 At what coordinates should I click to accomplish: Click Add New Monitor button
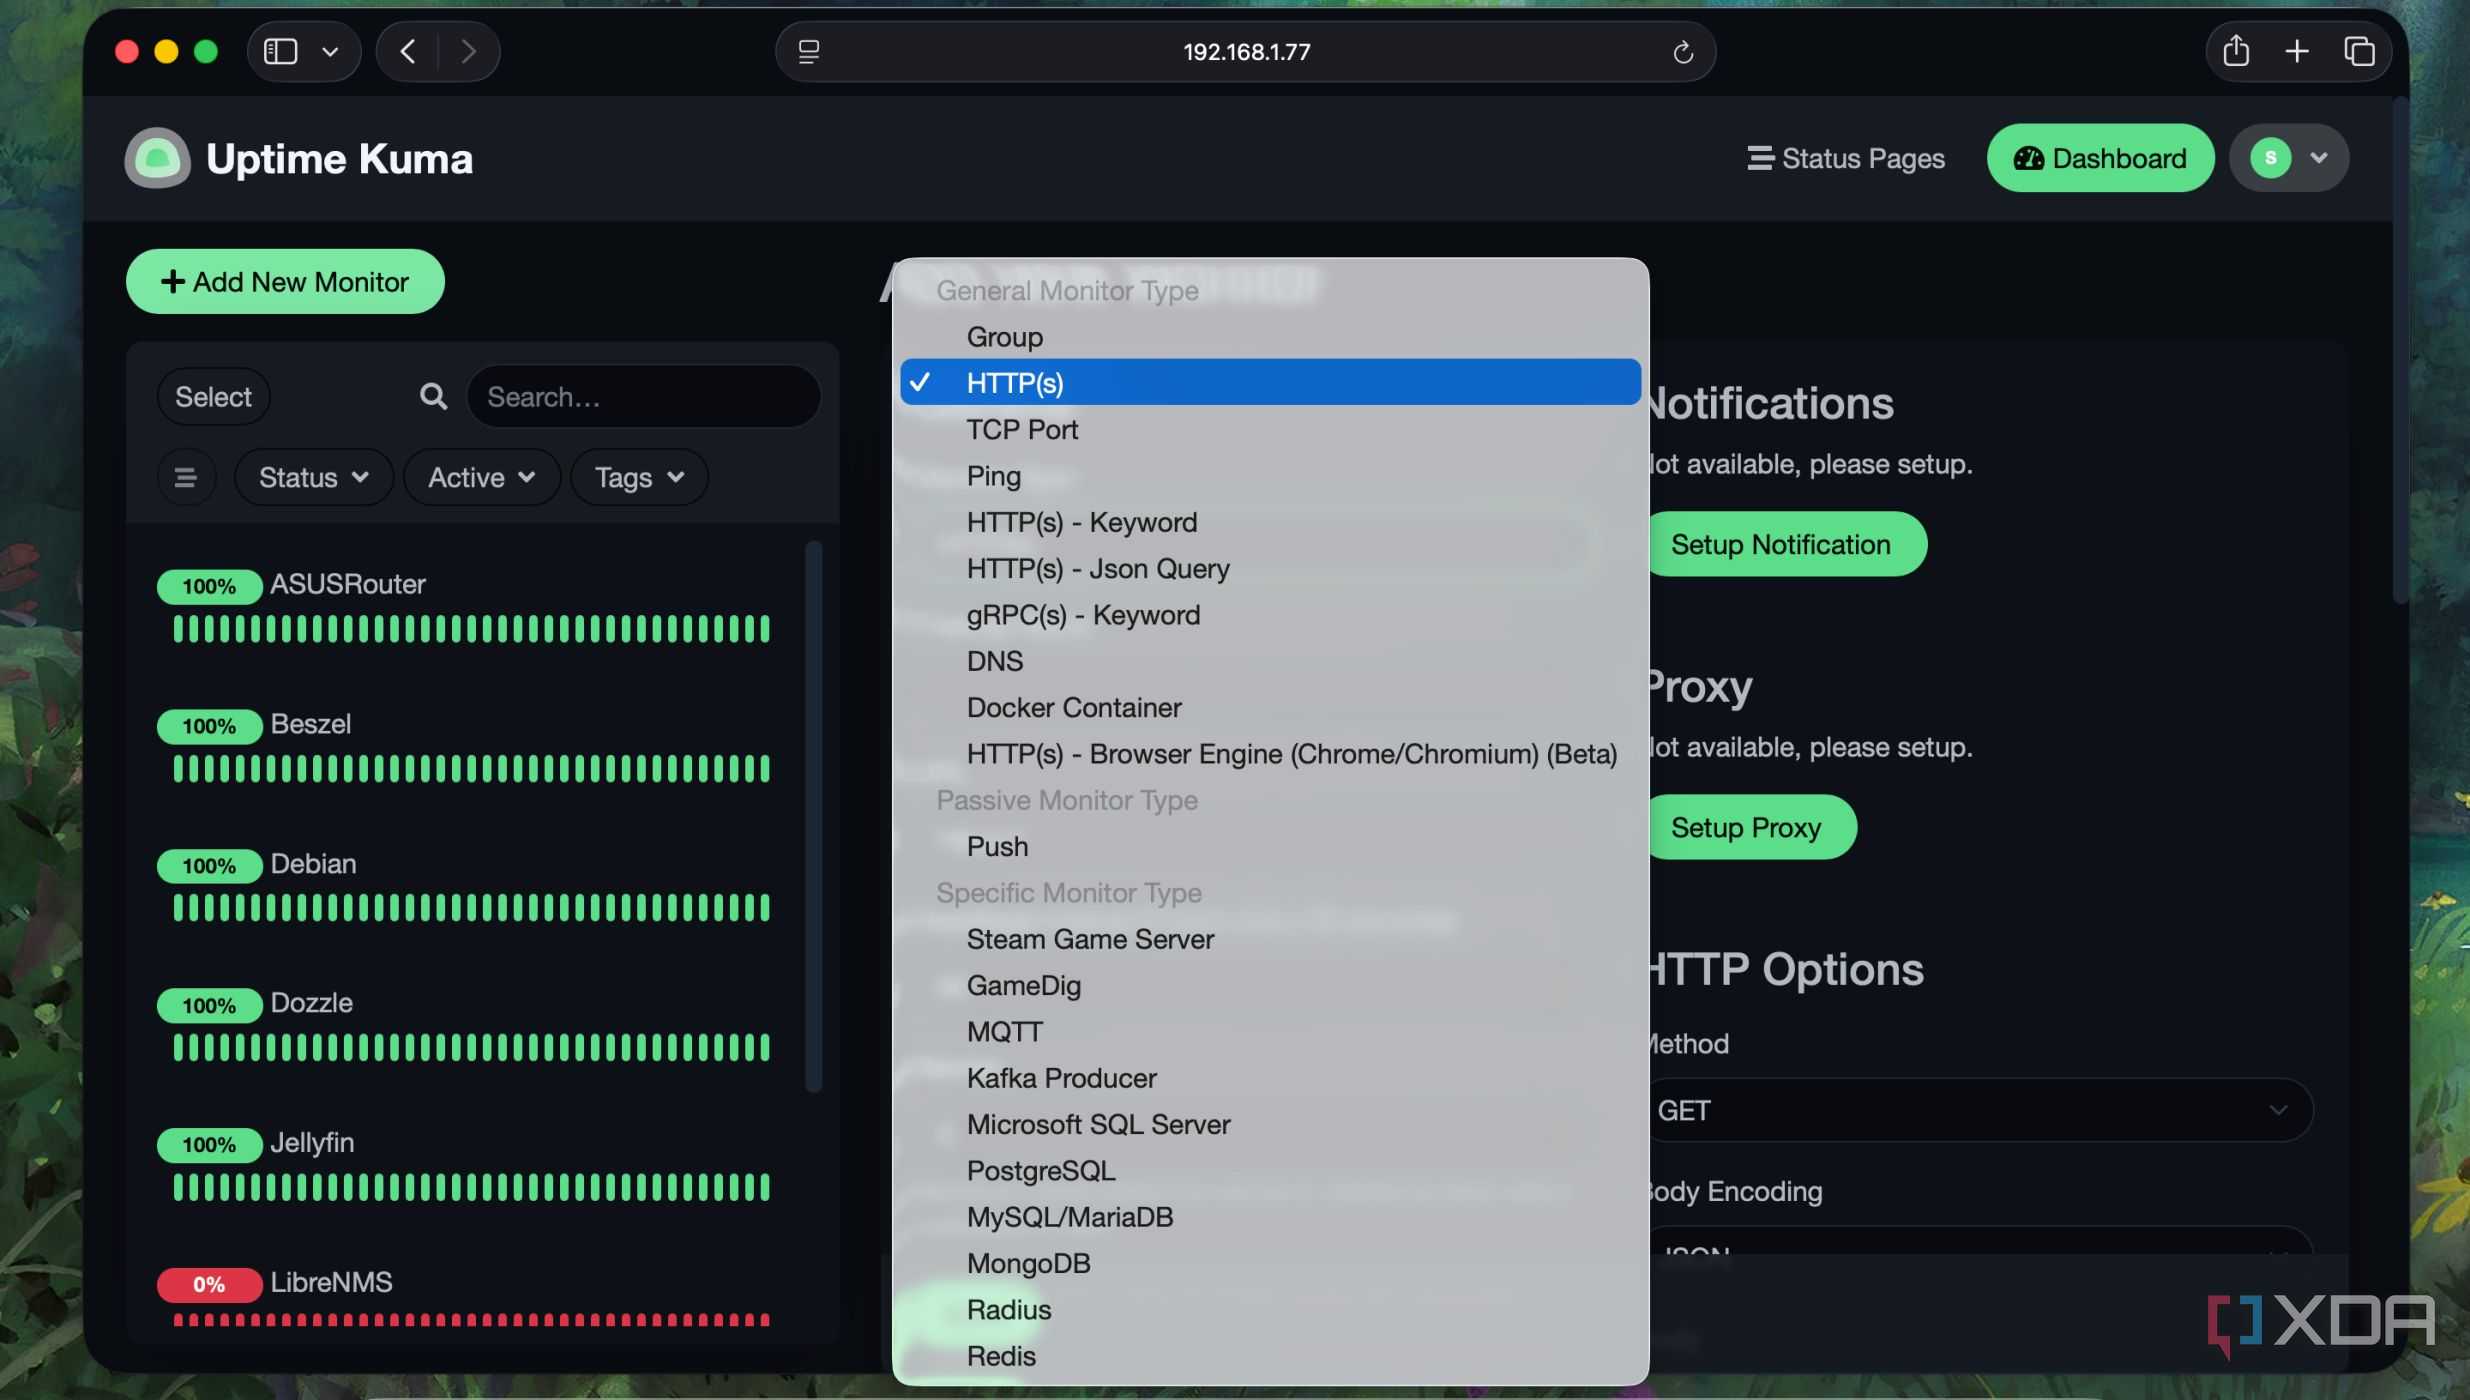click(x=285, y=281)
